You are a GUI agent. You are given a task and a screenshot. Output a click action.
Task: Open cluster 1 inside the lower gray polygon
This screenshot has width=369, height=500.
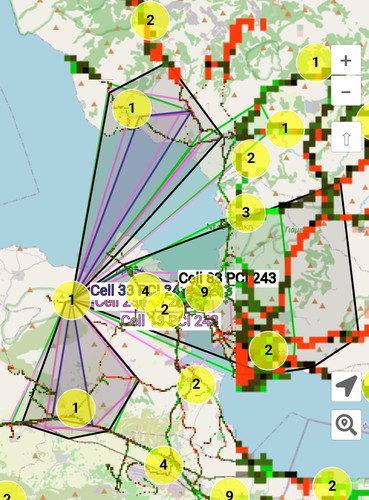[76, 408]
